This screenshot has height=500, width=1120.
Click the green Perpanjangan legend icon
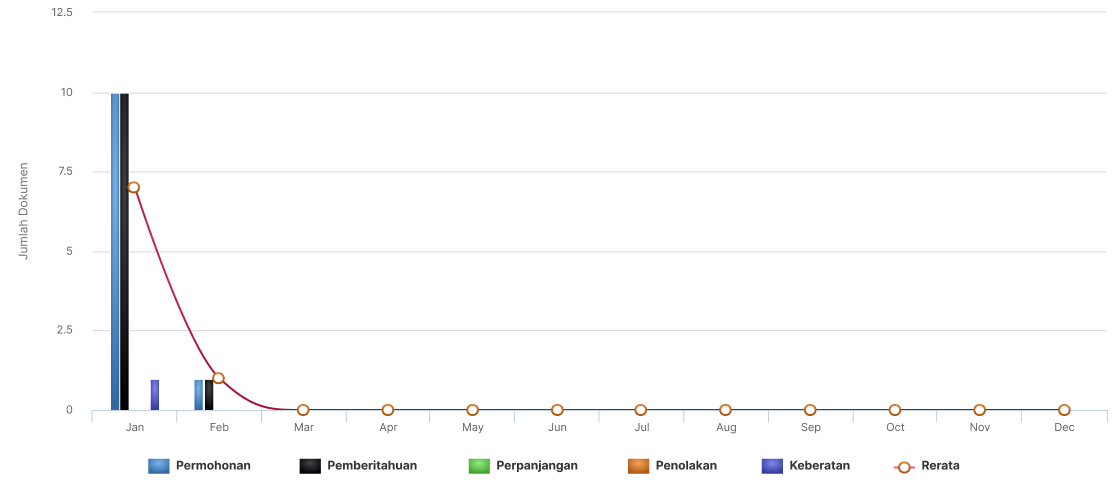tap(479, 466)
